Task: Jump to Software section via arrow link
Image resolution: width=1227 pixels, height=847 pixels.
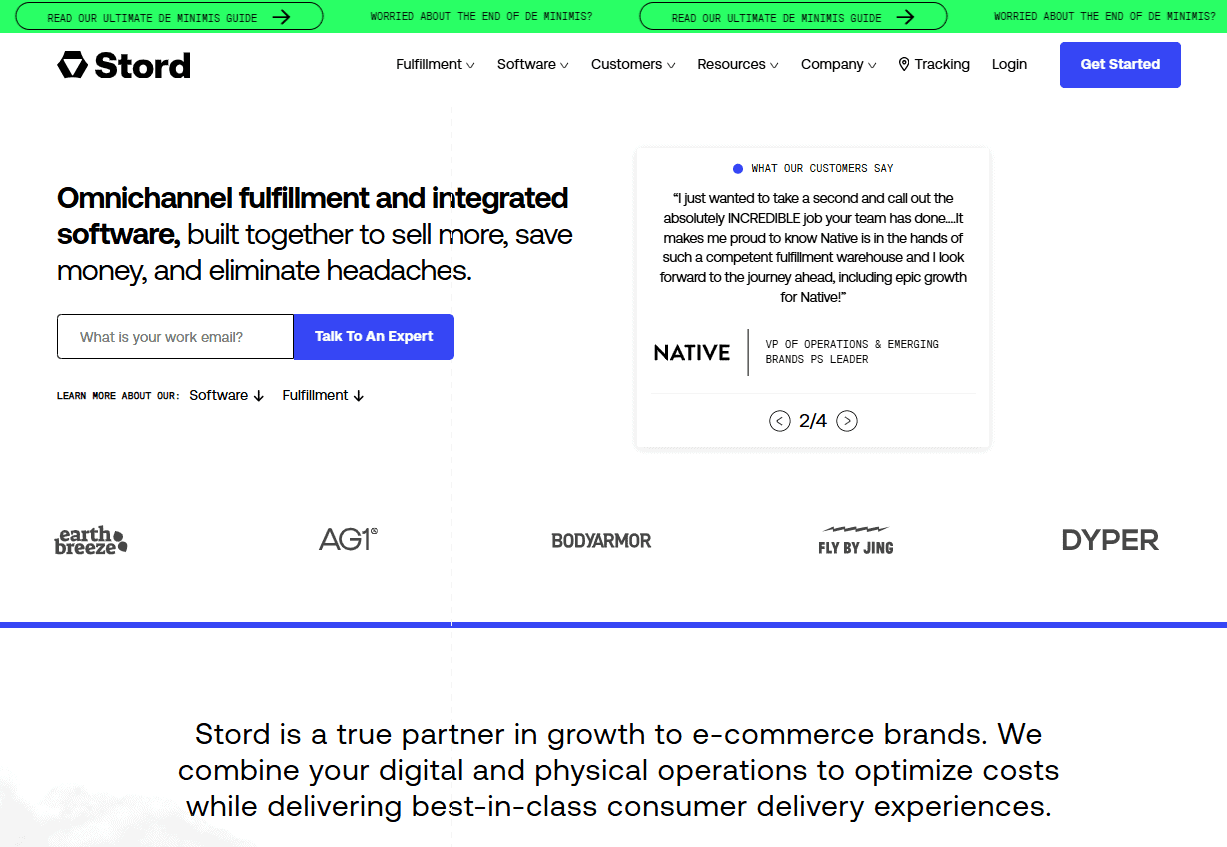Action: click(227, 395)
